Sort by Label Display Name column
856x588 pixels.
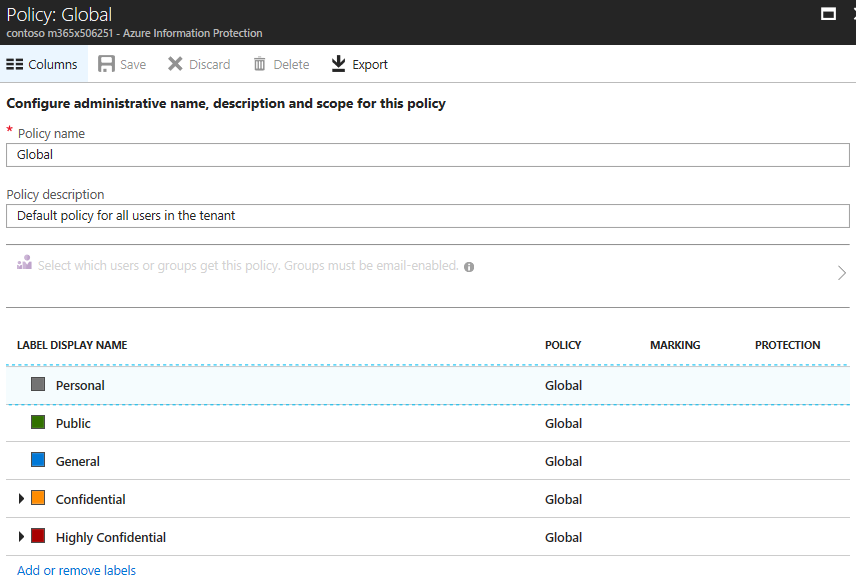click(72, 345)
